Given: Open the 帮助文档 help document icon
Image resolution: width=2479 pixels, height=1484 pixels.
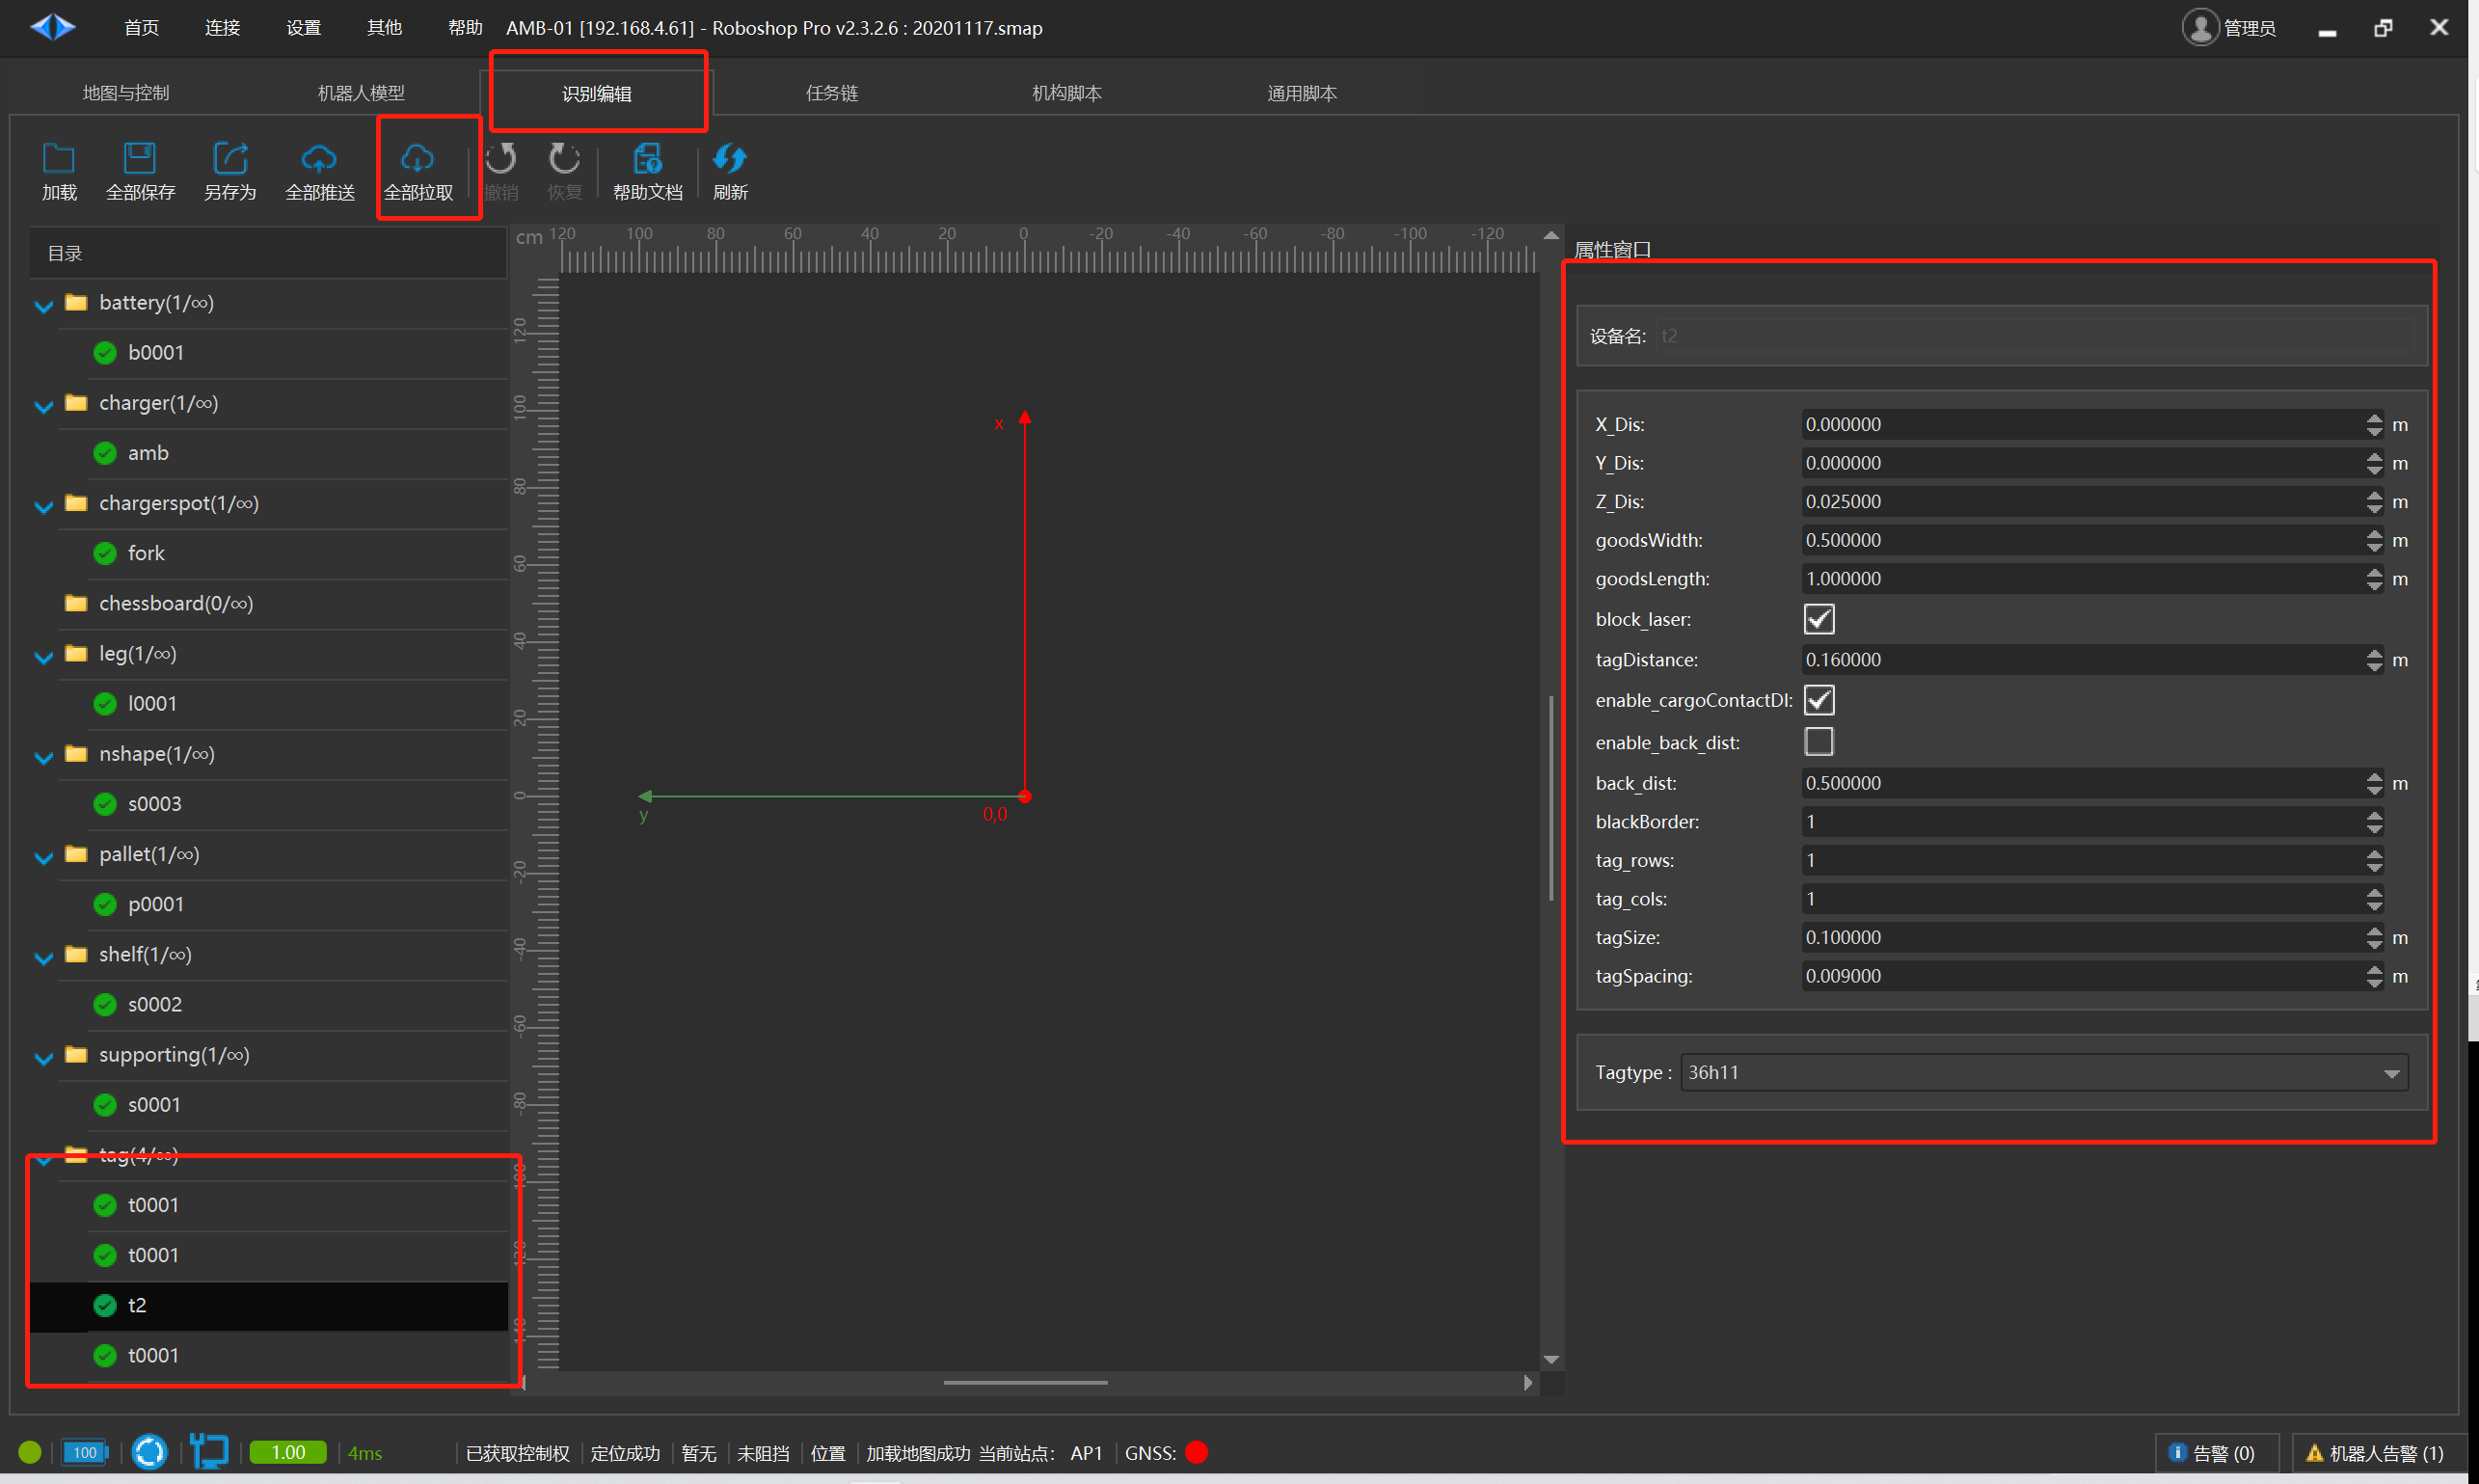Looking at the screenshot, I should click(647, 160).
